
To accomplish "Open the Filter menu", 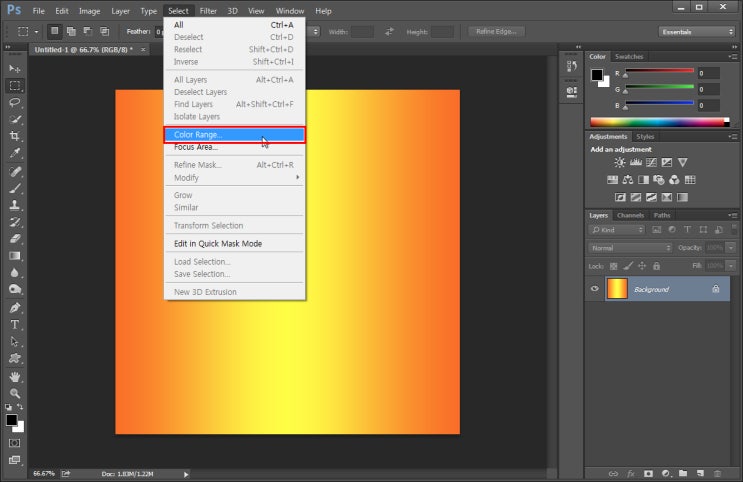I will coord(208,11).
